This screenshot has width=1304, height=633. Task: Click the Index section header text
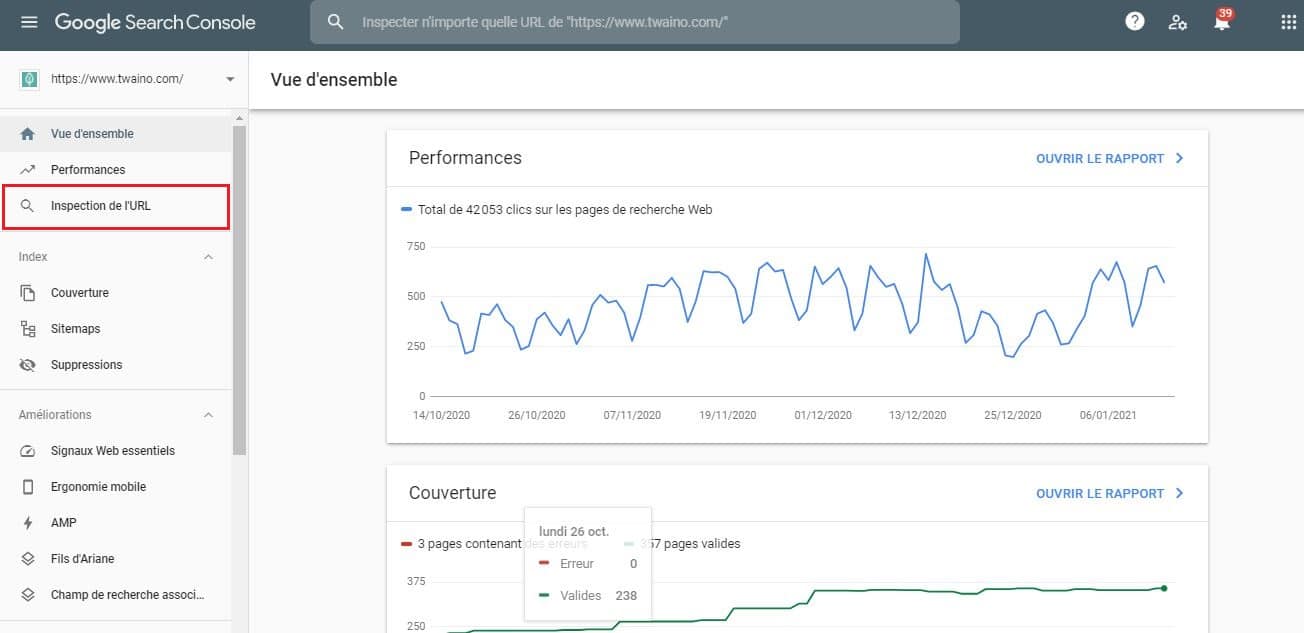(33, 257)
